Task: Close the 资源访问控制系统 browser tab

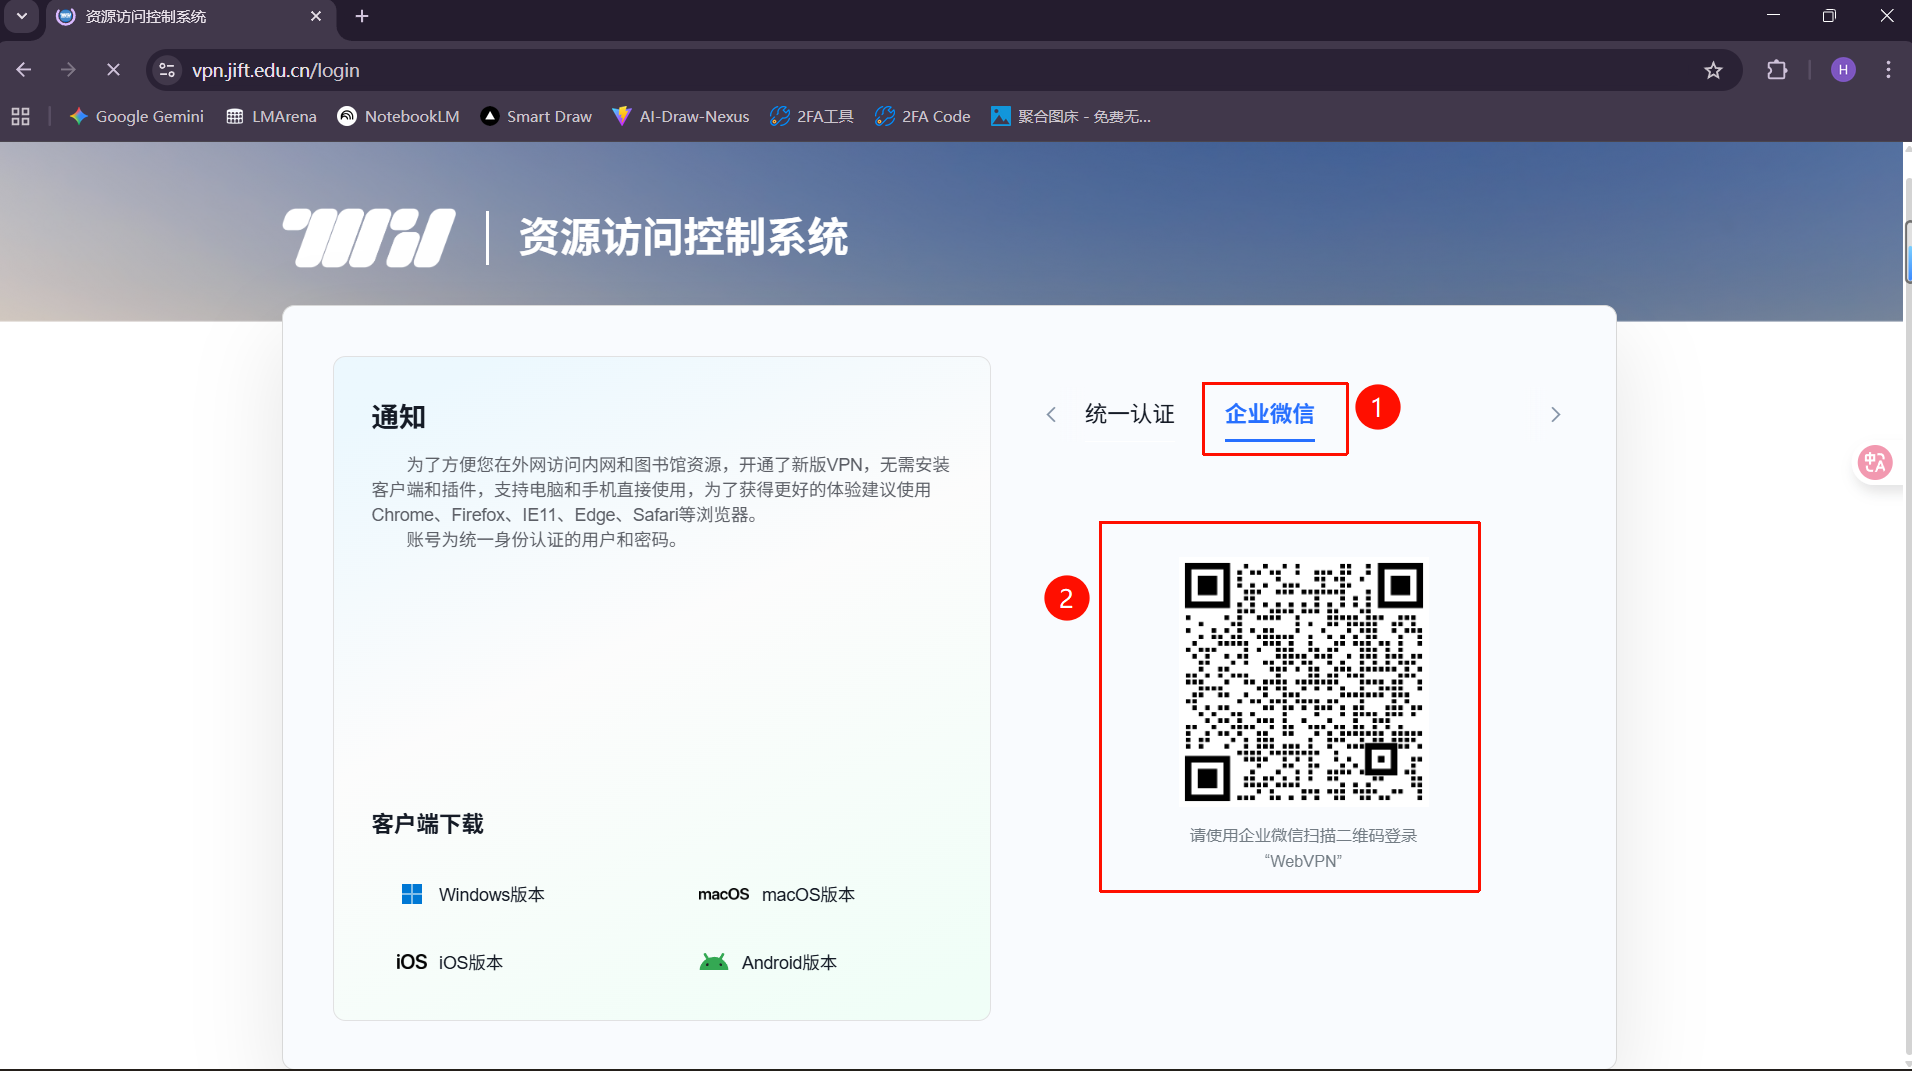Action: tap(316, 16)
